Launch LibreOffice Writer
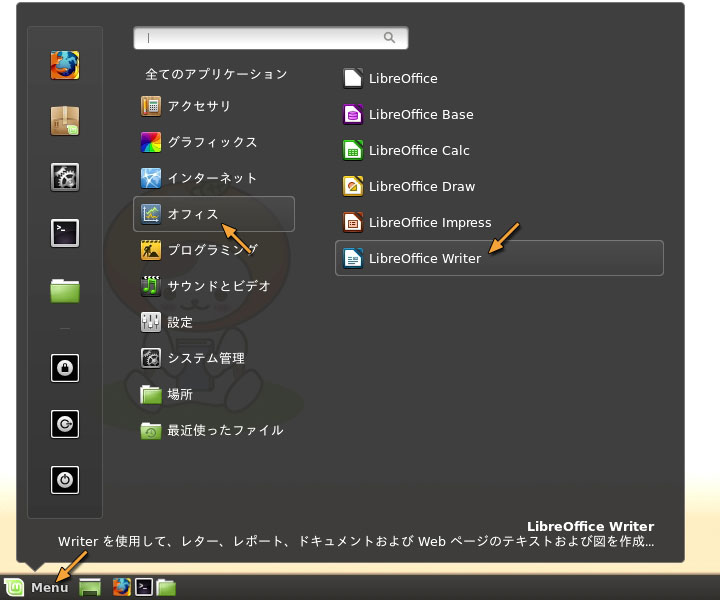720x600 pixels. click(500, 258)
